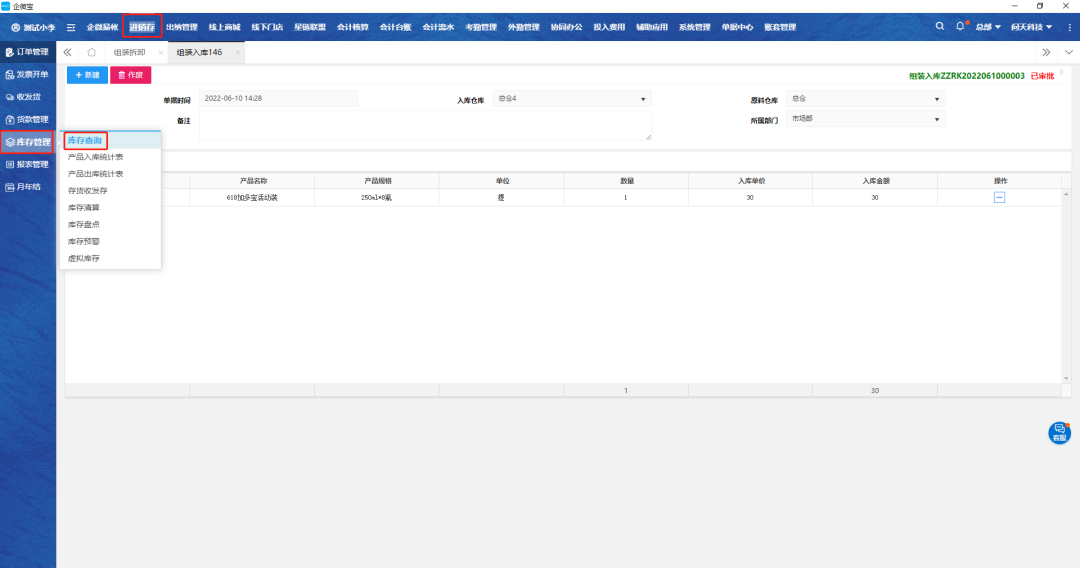This screenshot has height=568, width=1080.
Task: Click the search magnifier icon
Action: 940,26
